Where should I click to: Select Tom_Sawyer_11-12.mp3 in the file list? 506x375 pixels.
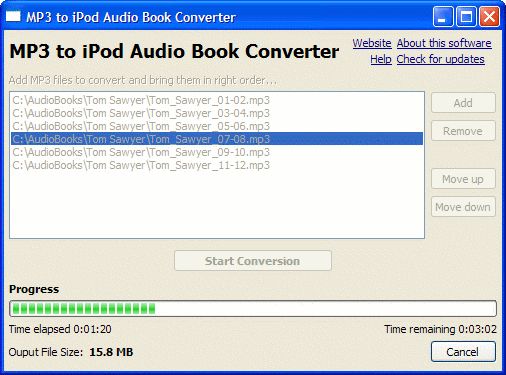click(217, 165)
